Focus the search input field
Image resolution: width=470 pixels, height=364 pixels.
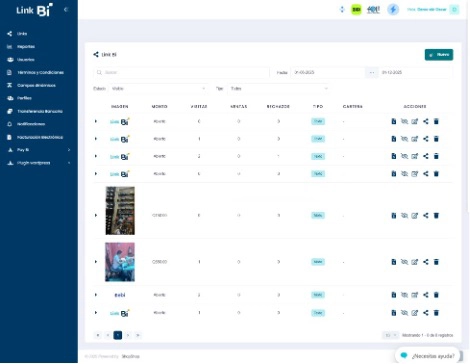182,72
